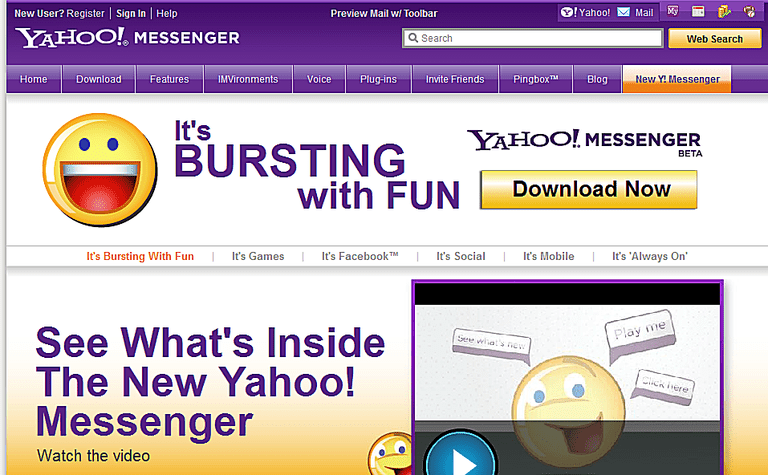This screenshot has width=768, height=475.
Task: Open Yahoo Mail from the top bar
Action: [x=635, y=12]
